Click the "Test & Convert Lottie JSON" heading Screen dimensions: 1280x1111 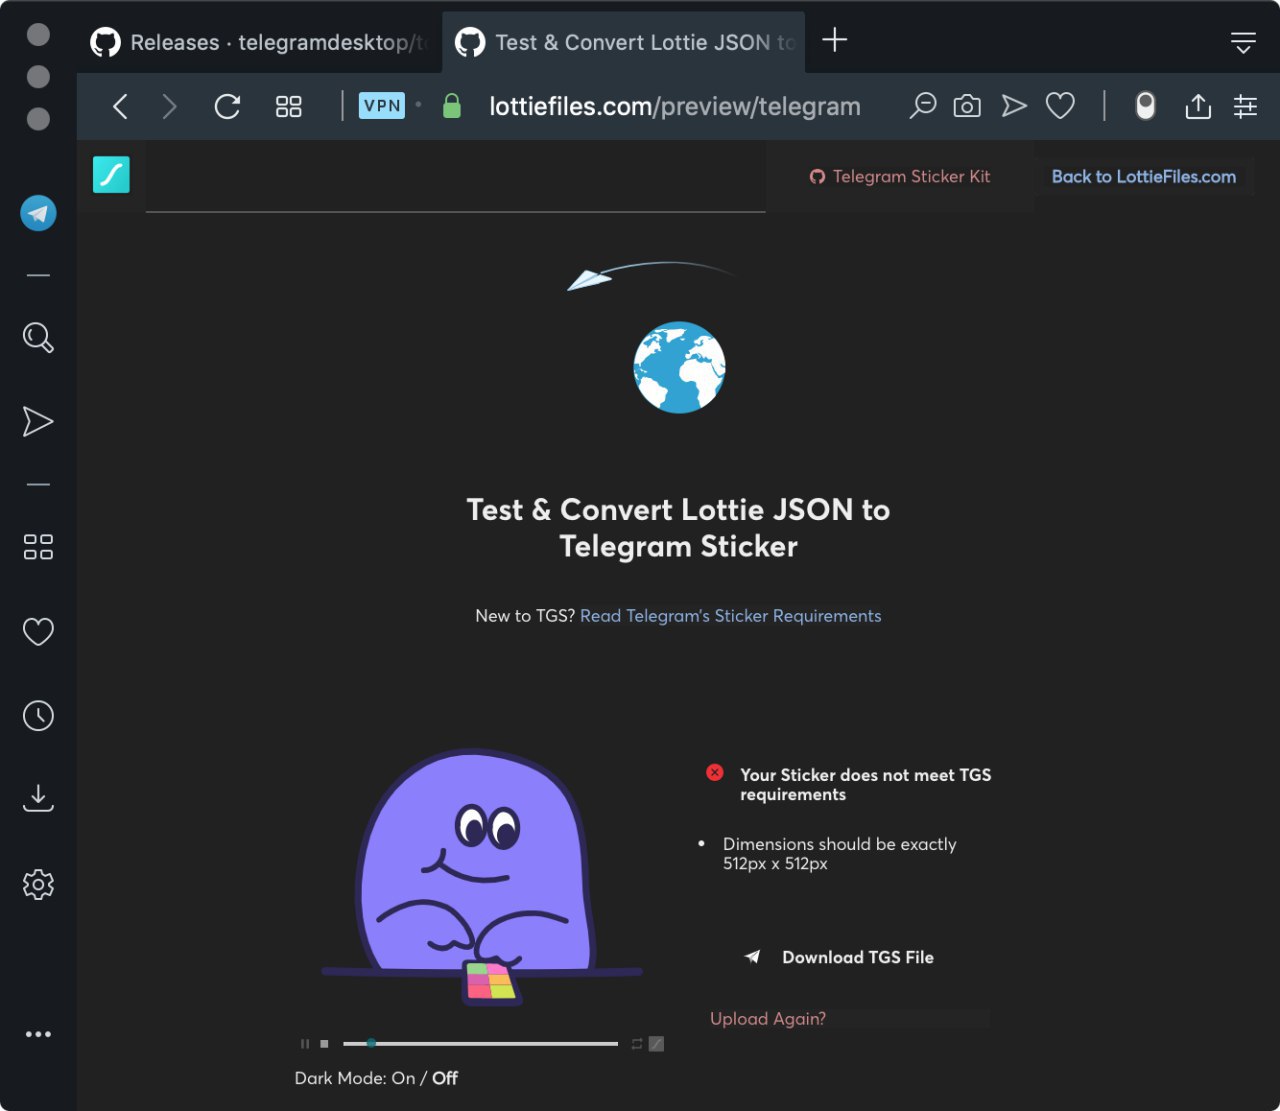pyautogui.click(x=678, y=528)
